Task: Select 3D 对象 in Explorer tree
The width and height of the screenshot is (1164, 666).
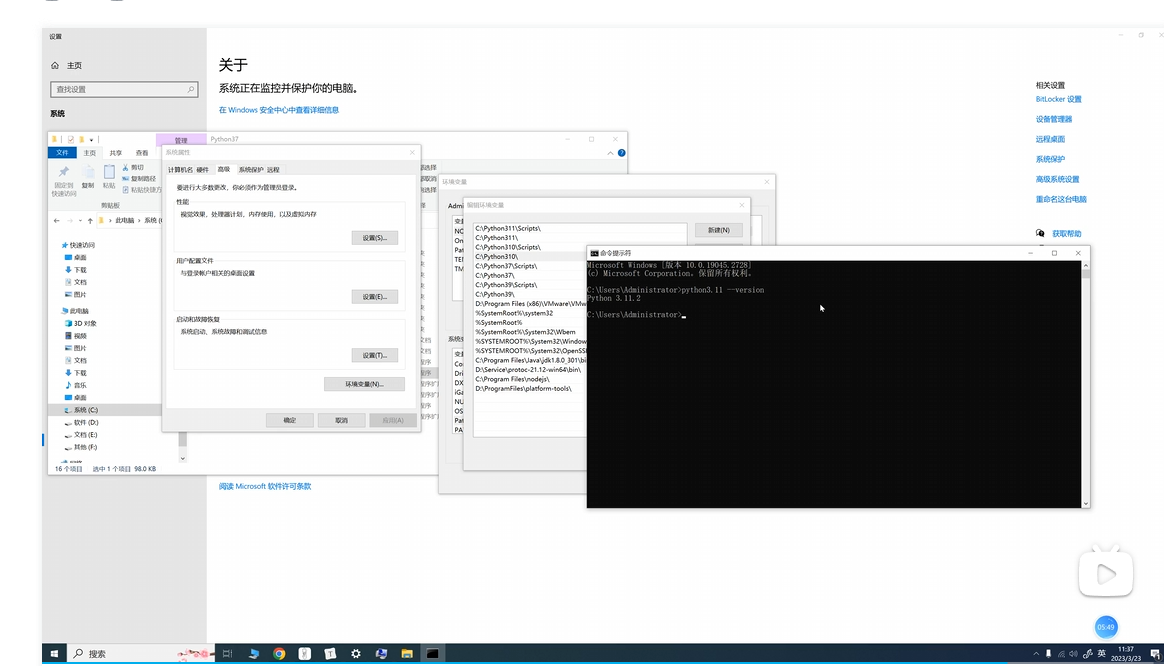Action: (81, 324)
